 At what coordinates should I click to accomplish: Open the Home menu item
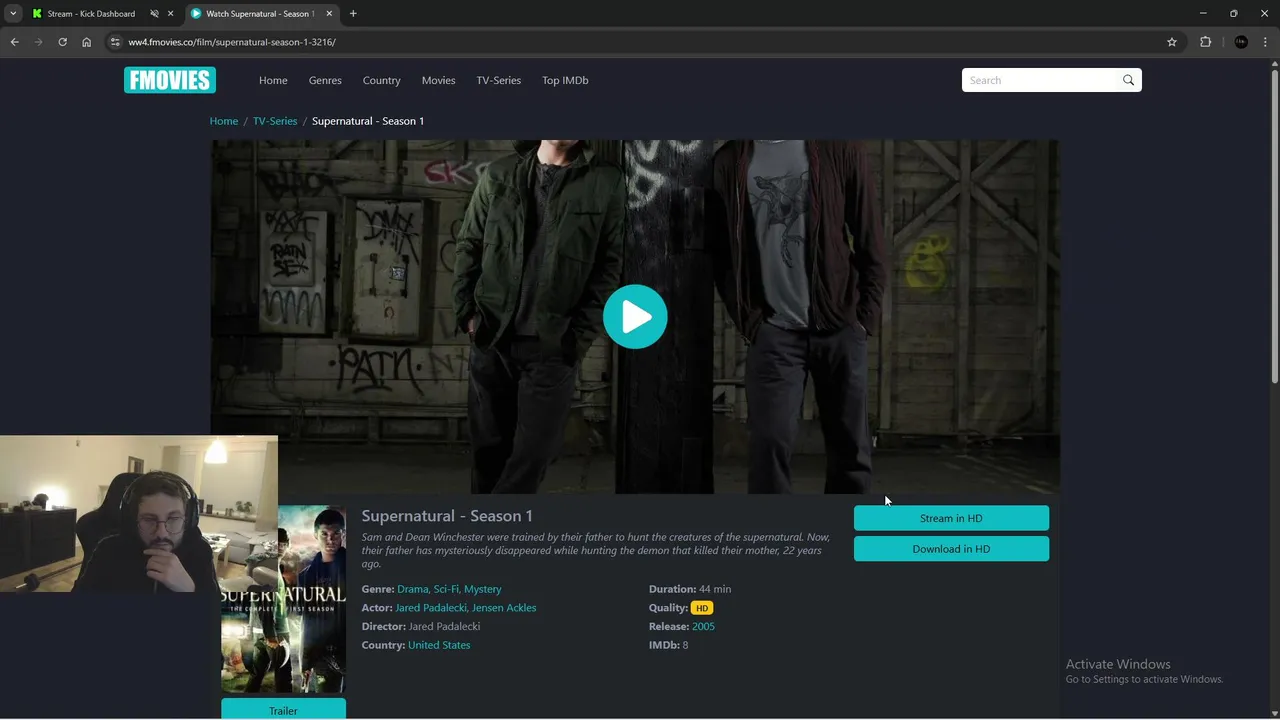click(273, 80)
